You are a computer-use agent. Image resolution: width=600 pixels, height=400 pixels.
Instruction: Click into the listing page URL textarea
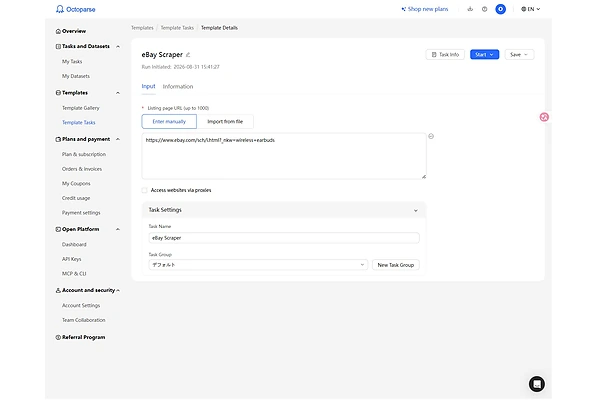coord(284,156)
